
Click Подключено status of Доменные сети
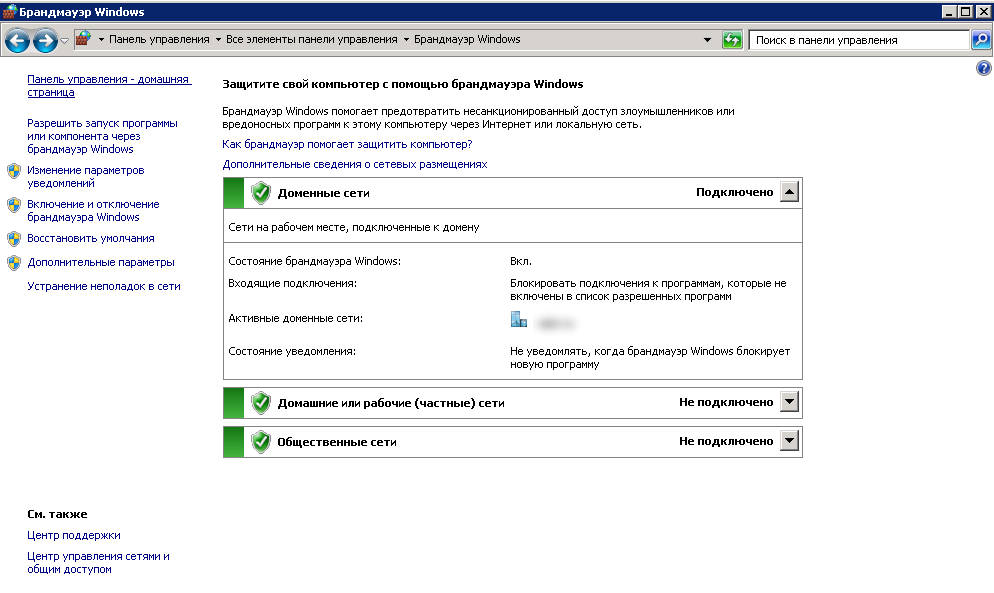(x=735, y=192)
